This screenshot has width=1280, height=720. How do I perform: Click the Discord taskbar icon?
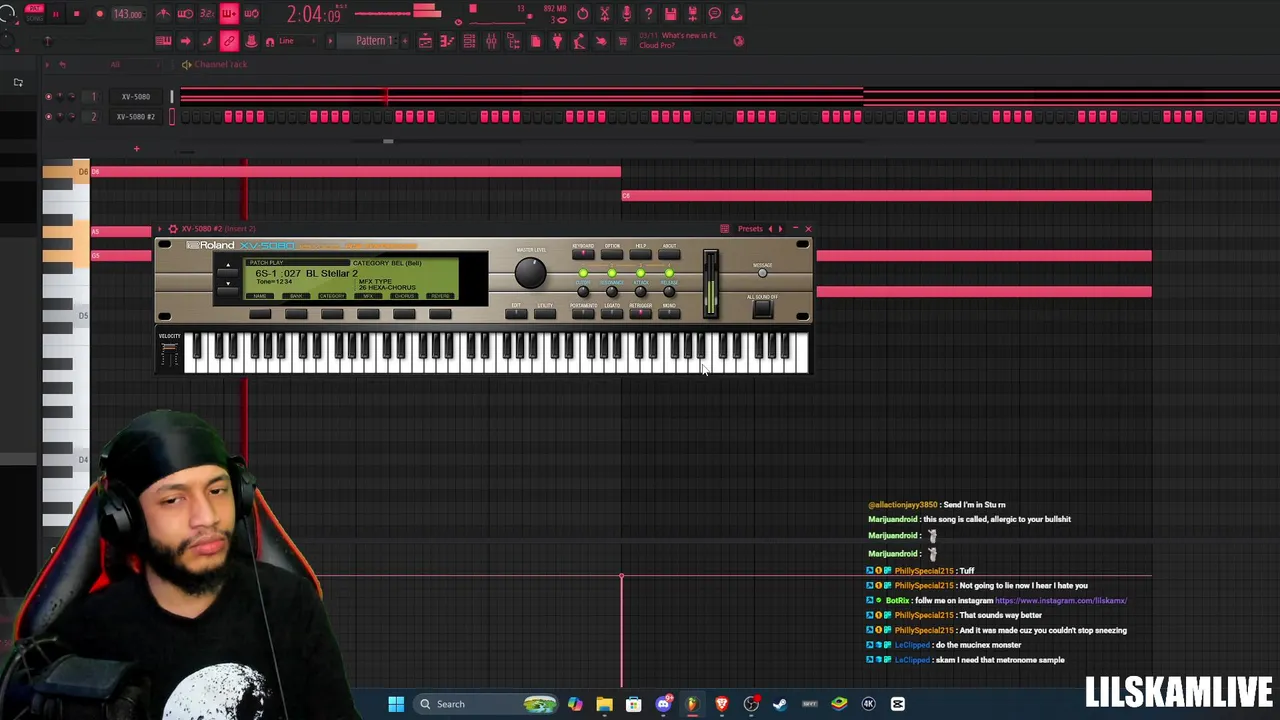click(663, 704)
